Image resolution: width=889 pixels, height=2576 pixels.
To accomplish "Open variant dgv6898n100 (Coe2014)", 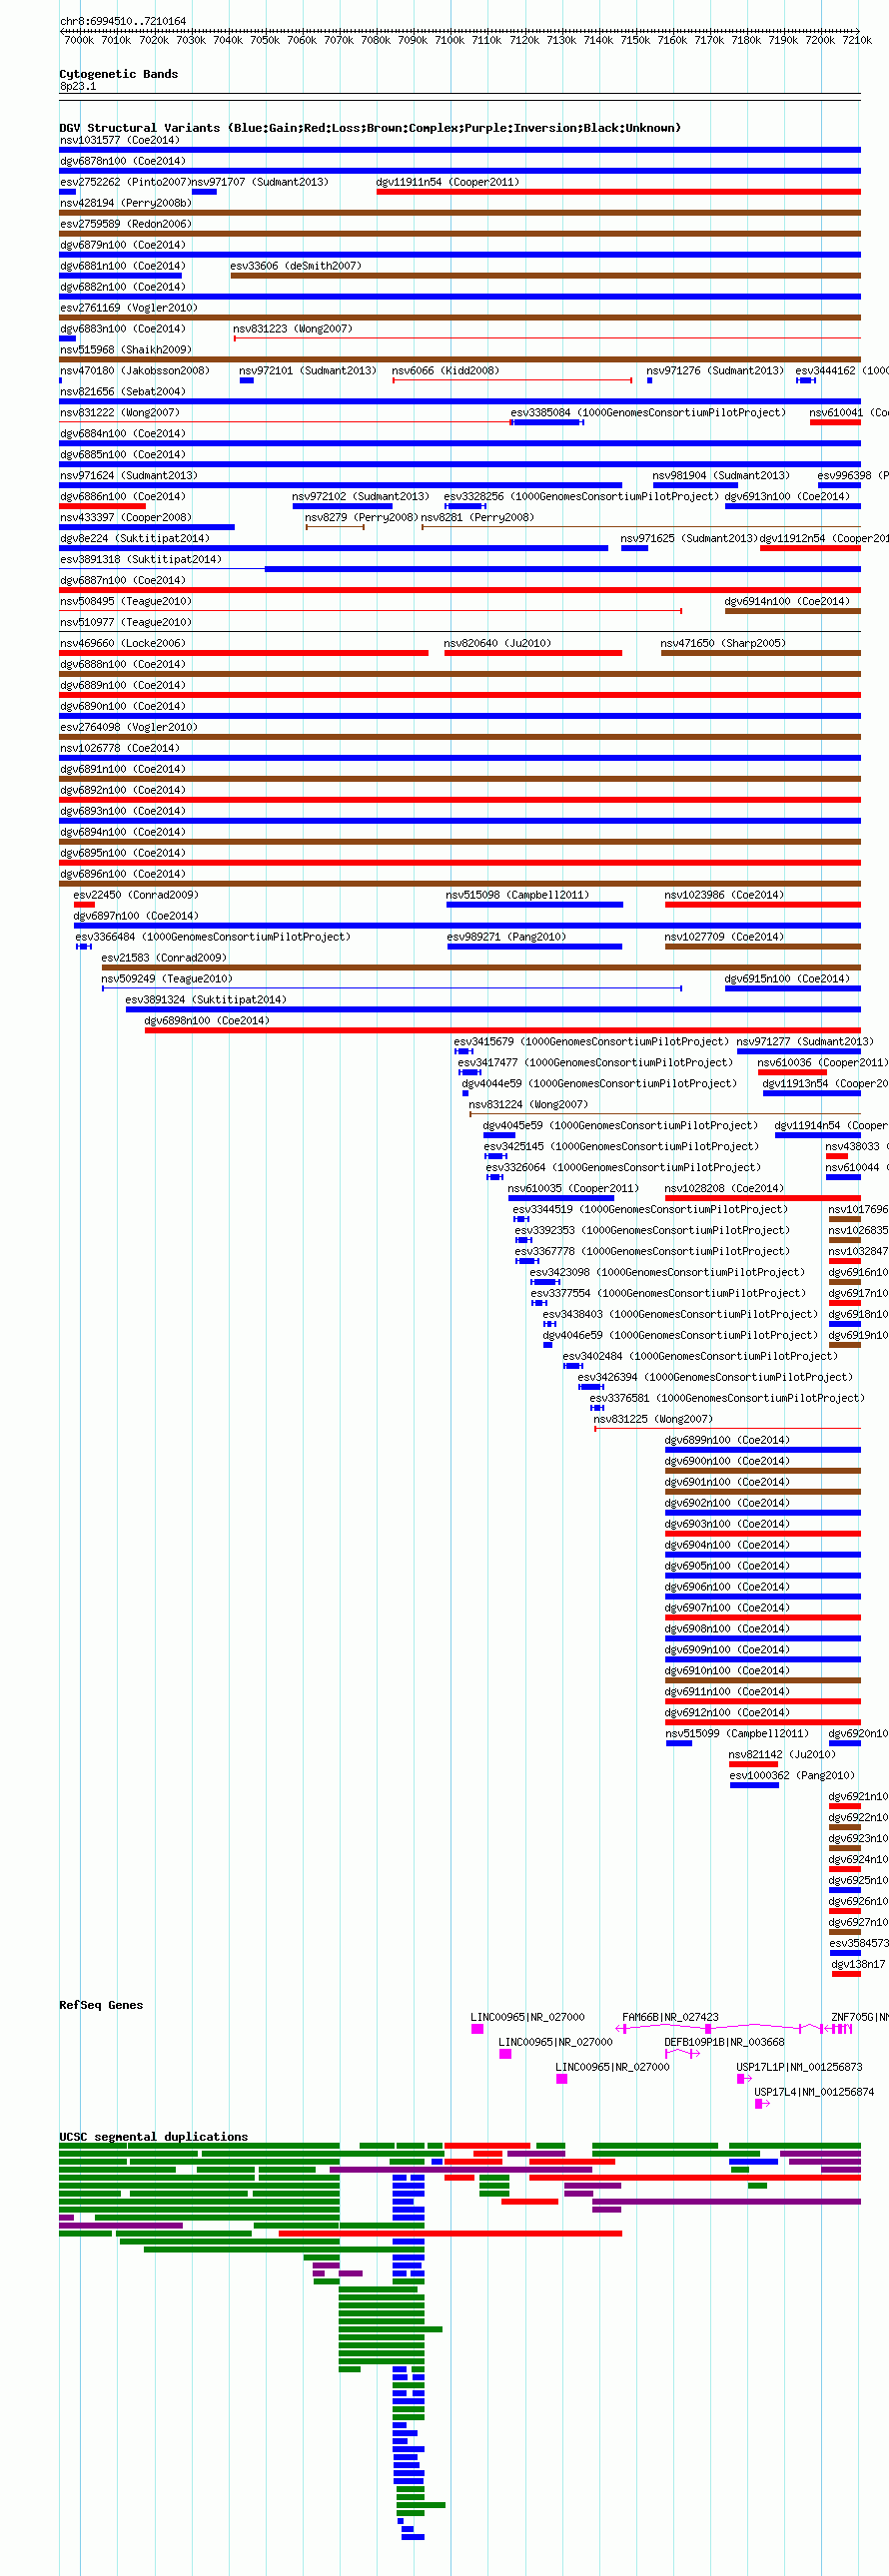I will (x=207, y=1022).
